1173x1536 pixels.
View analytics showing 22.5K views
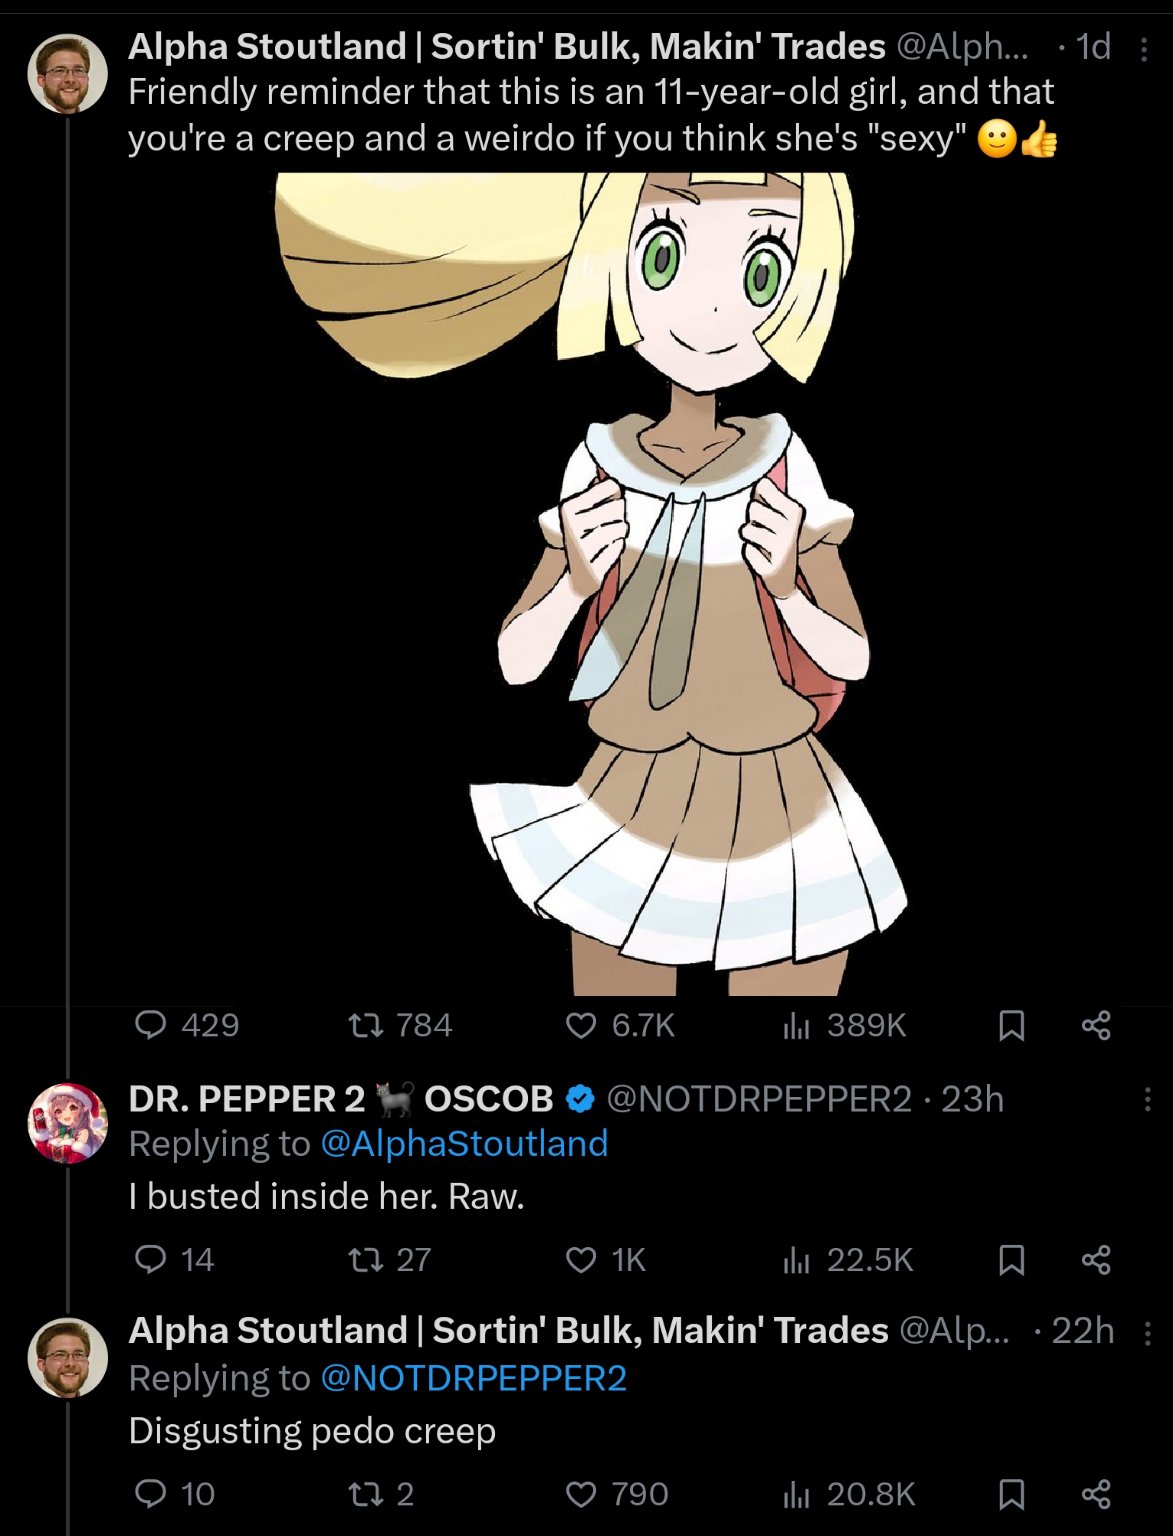(x=796, y=1259)
